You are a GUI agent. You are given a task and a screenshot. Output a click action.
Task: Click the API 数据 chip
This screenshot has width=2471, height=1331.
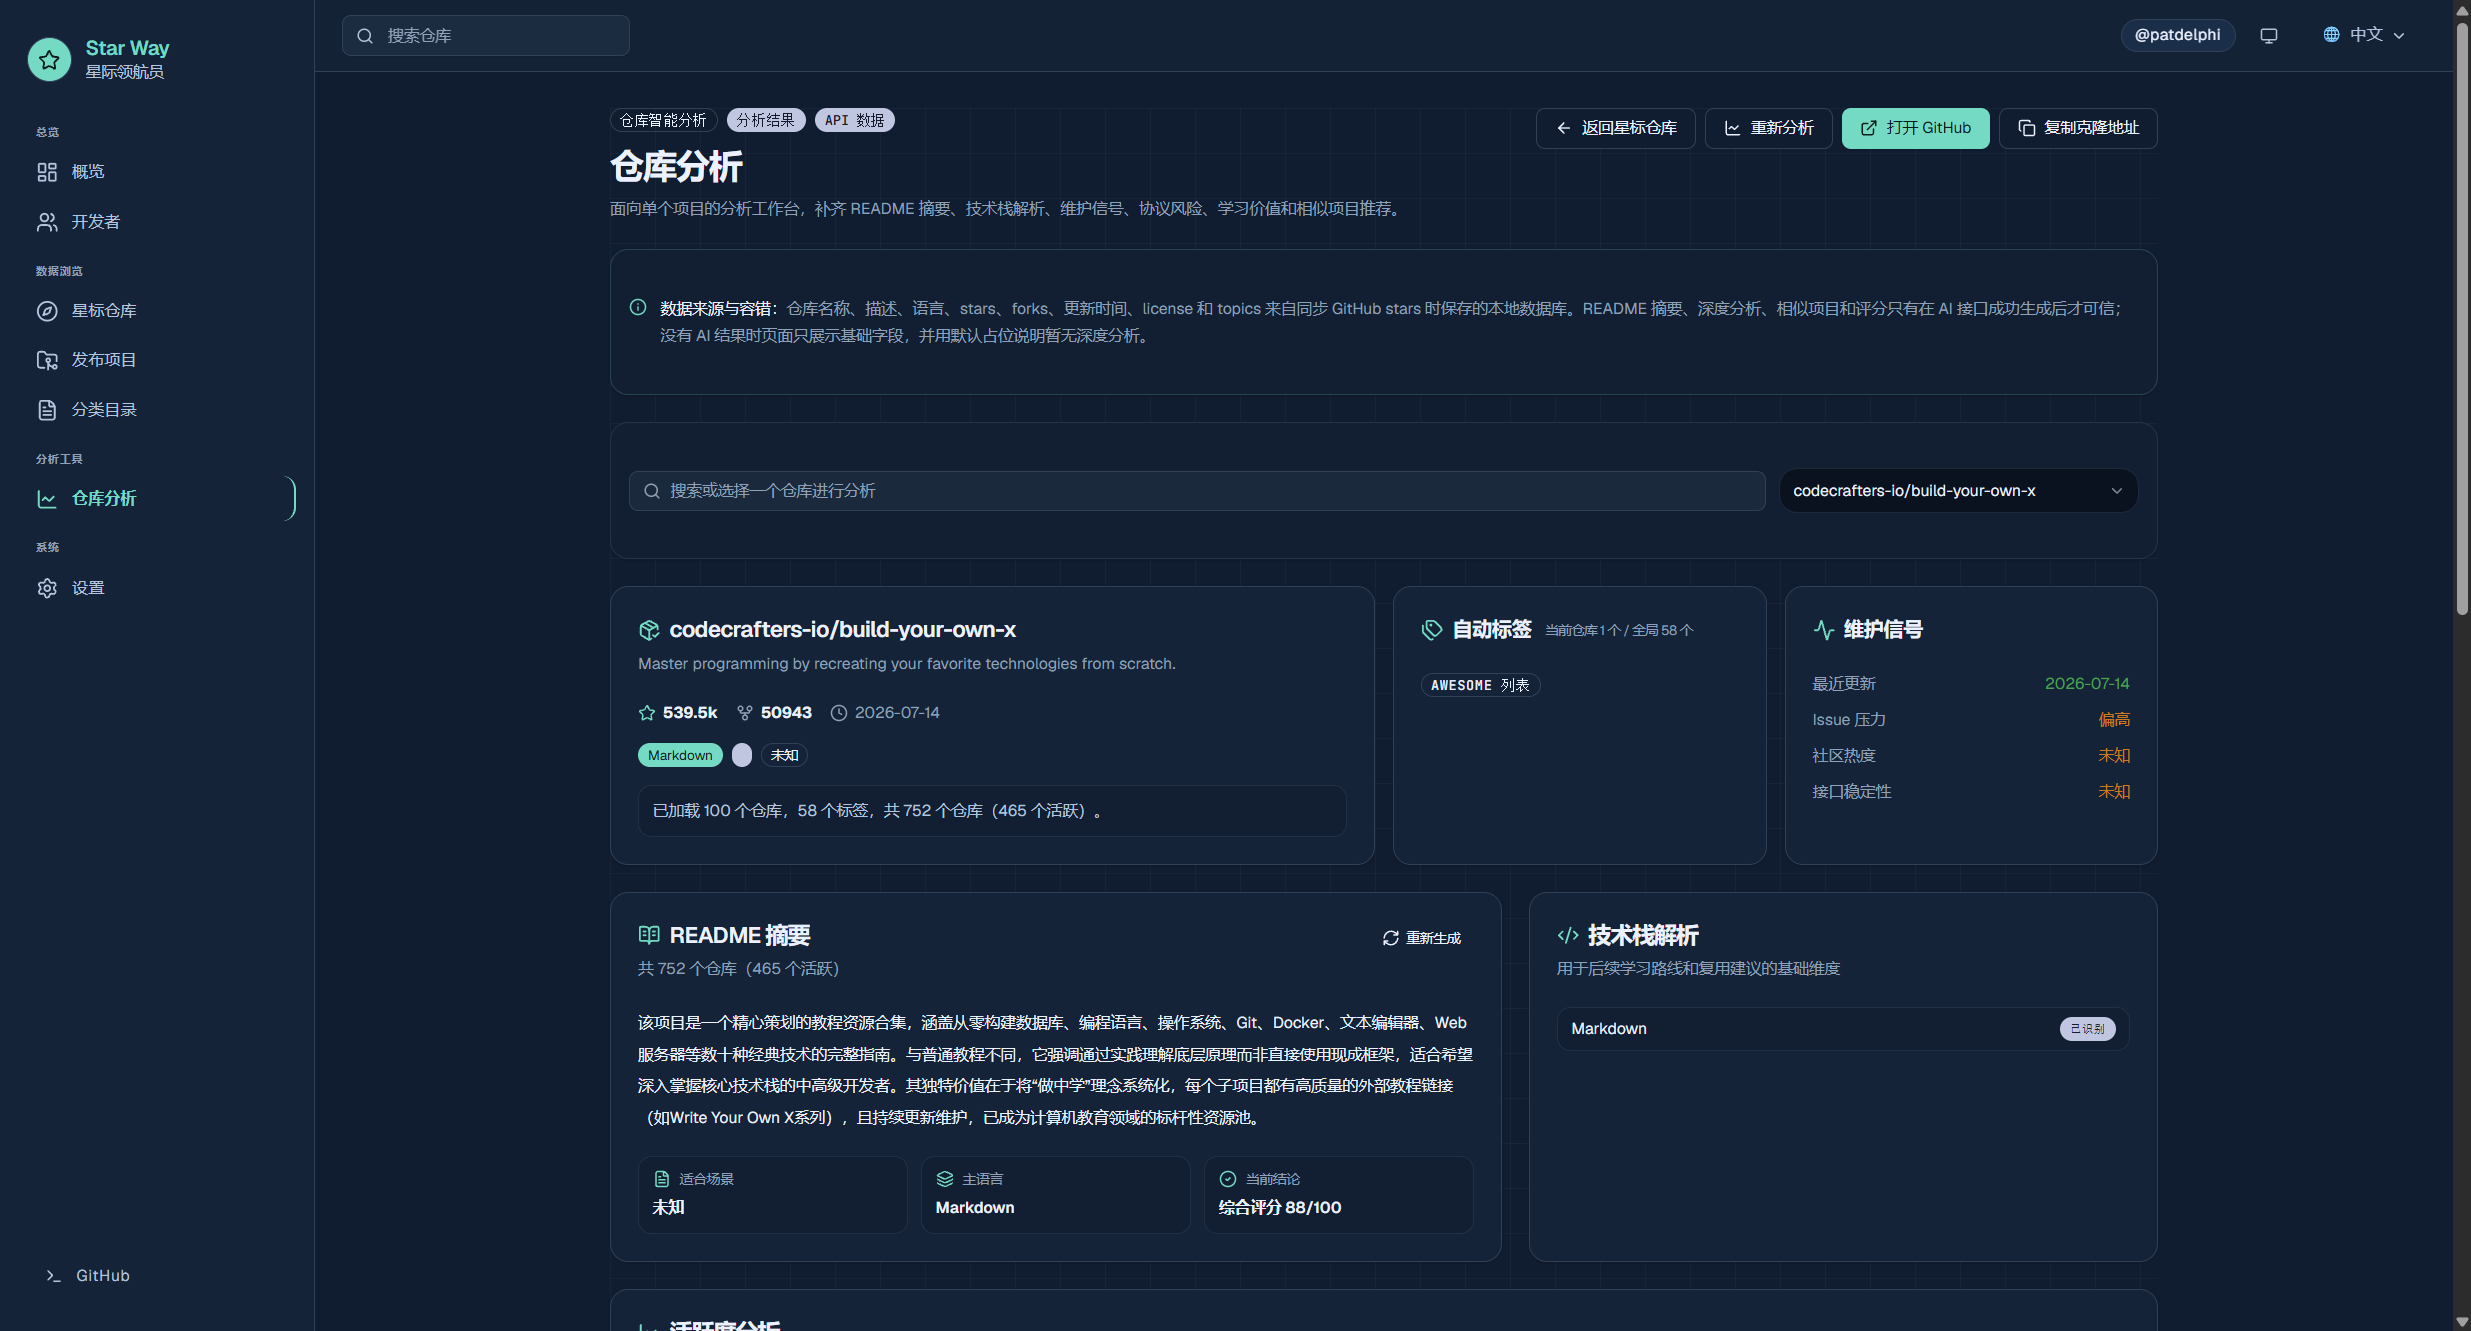pos(854,120)
